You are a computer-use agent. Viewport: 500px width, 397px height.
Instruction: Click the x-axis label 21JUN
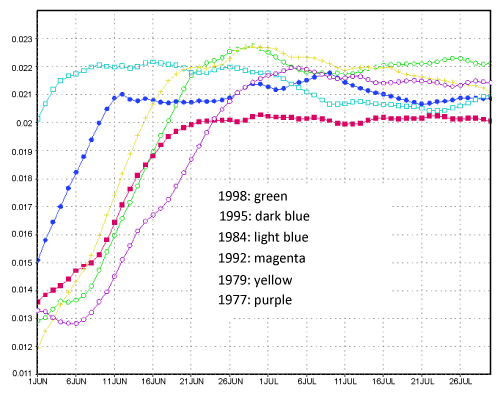click(x=192, y=381)
